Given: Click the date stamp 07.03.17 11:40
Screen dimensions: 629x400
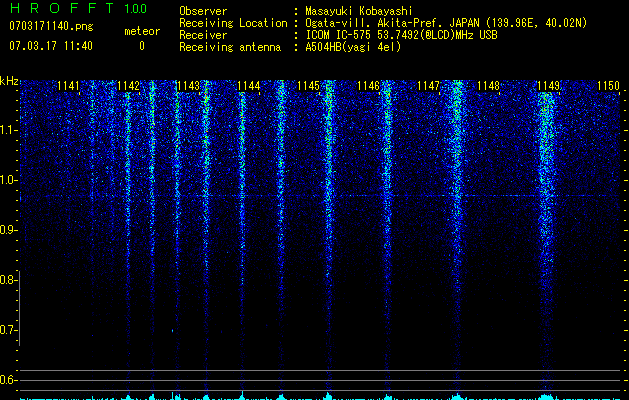Looking at the screenshot, I should [51, 46].
